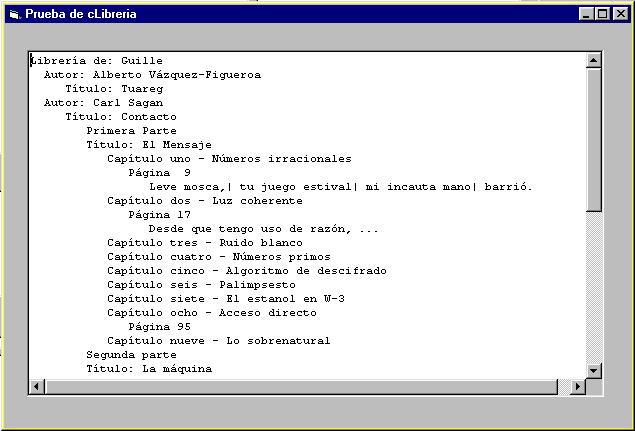
Task: Click the vertical scrollbar thumb
Action: (594, 140)
